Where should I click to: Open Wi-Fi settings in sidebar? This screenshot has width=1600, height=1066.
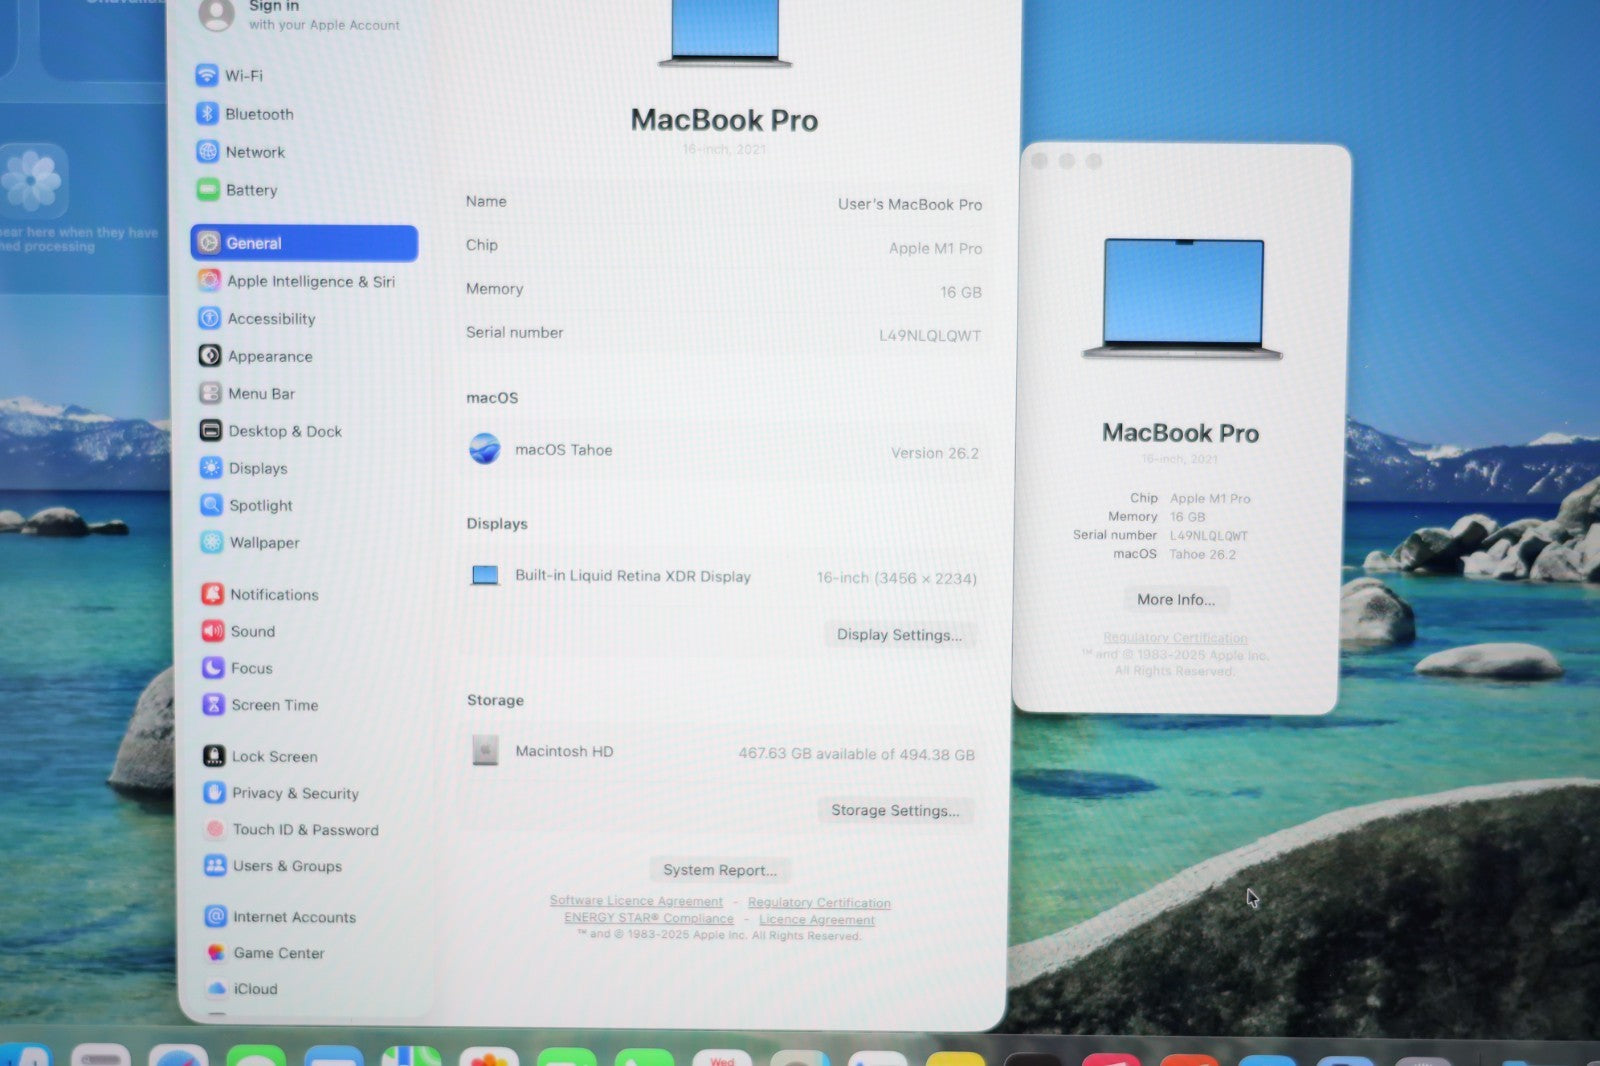(243, 76)
